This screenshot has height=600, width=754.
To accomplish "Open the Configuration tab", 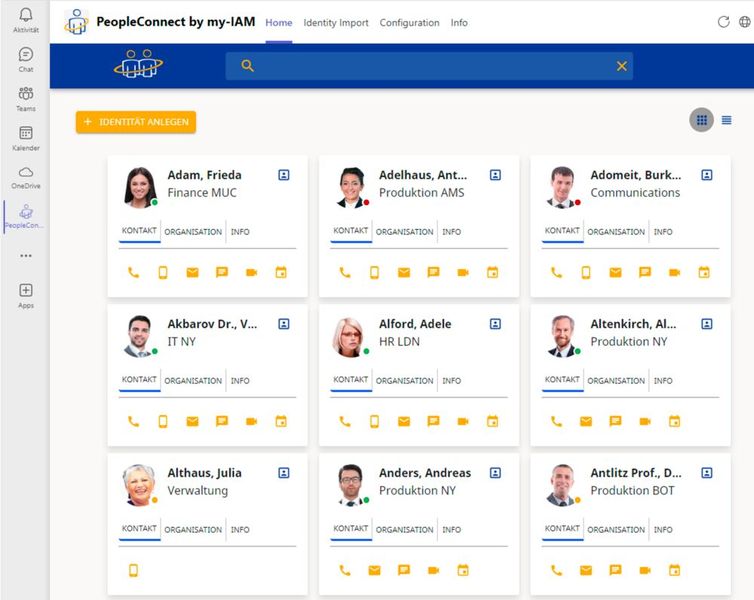I will coord(409,23).
